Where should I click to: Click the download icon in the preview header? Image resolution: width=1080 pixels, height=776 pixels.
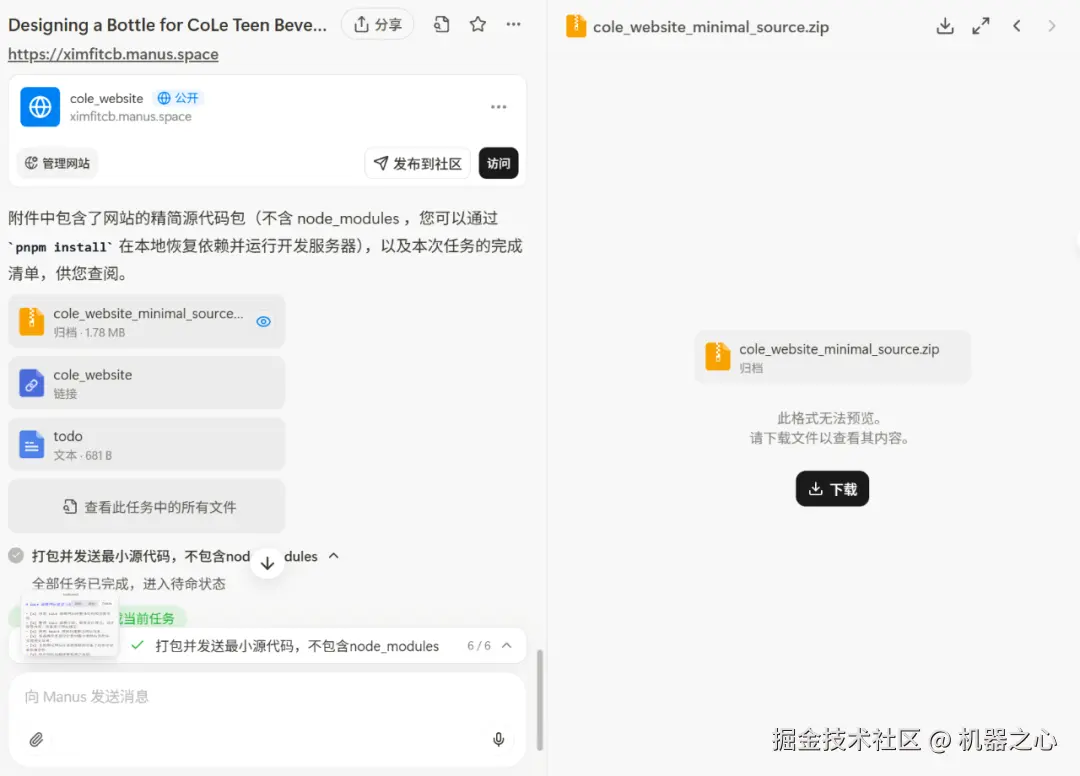(x=945, y=26)
